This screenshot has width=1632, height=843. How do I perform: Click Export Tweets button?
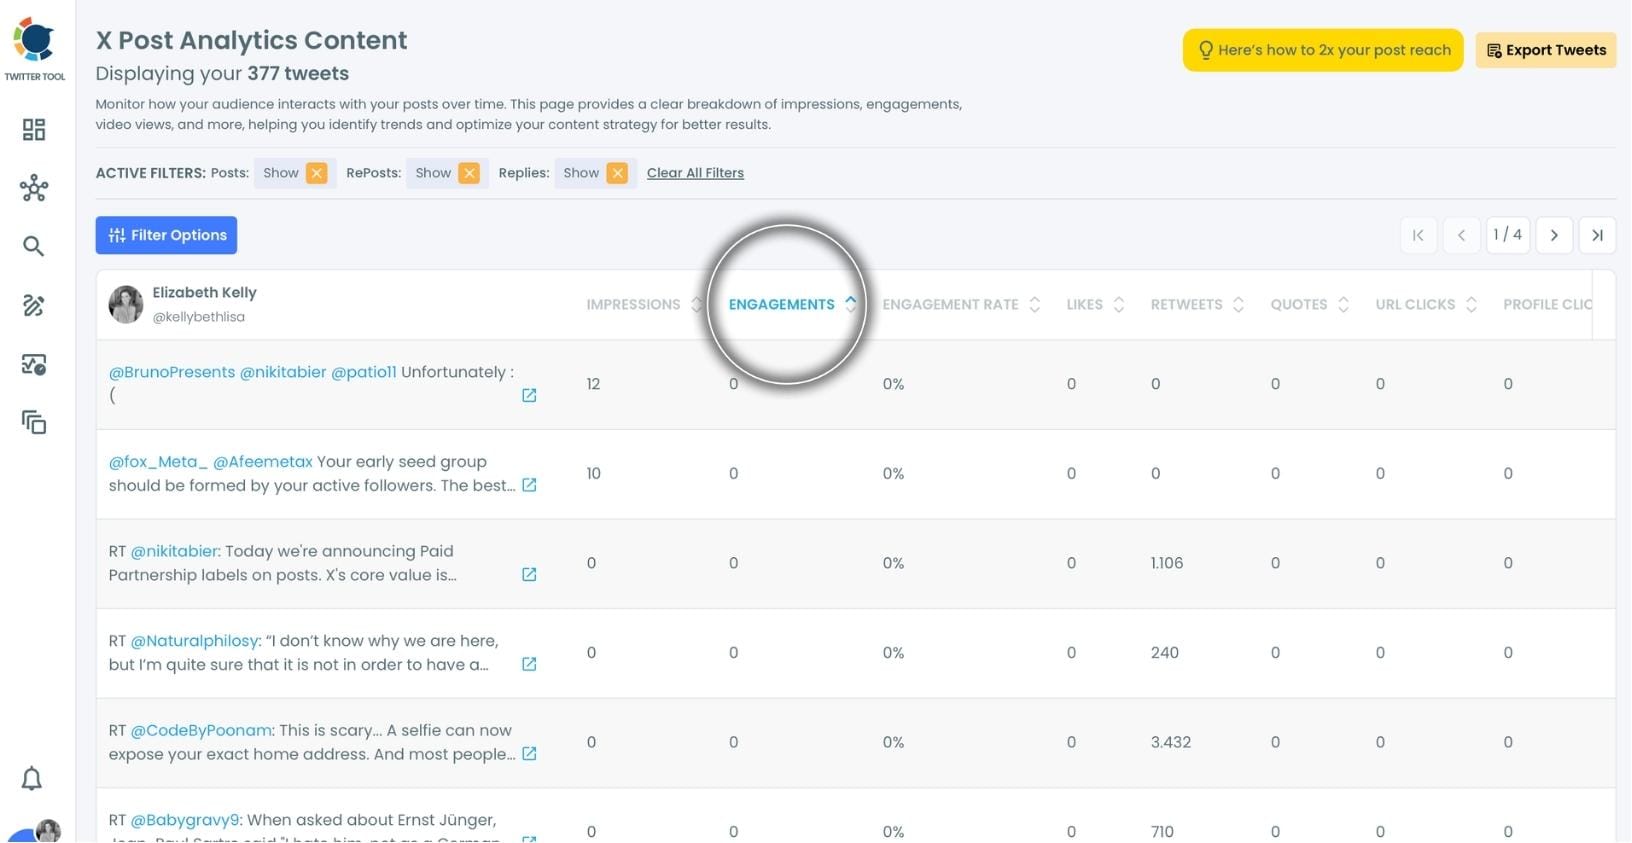[x=1546, y=50]
